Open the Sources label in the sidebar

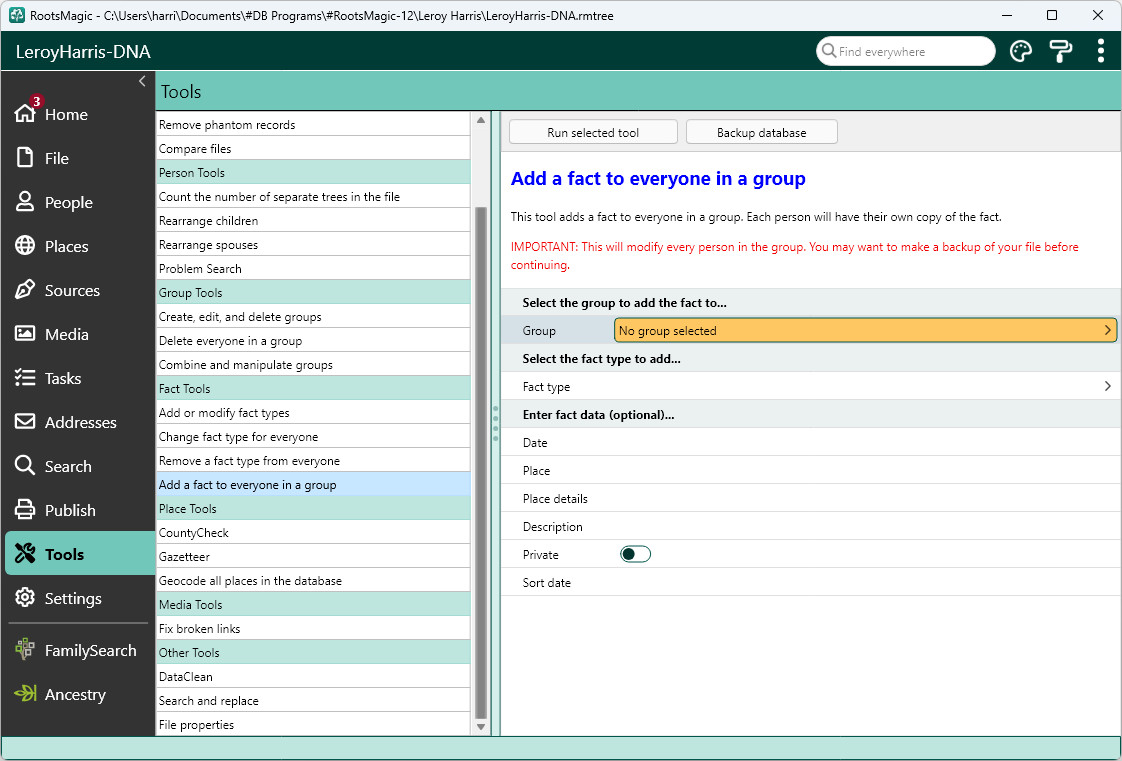[x=72, y=290]
